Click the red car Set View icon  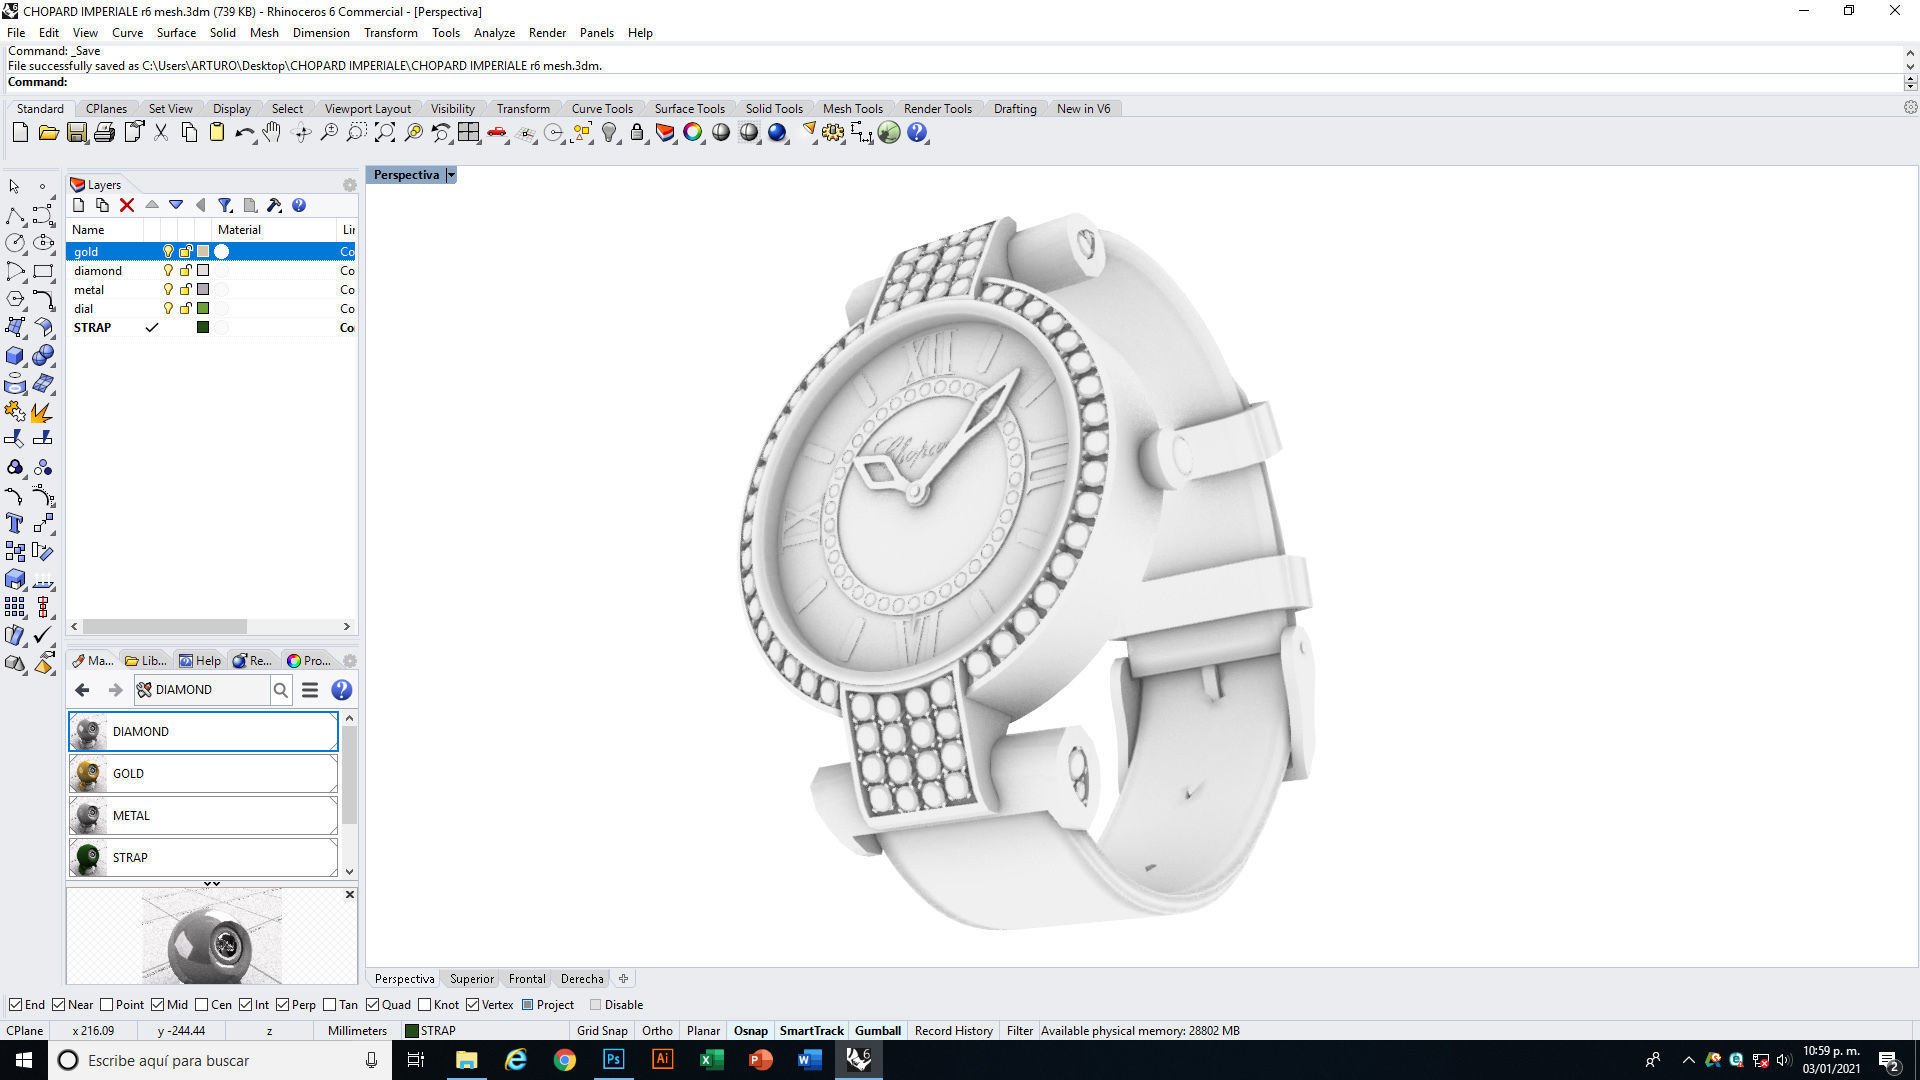click(496, 132)
